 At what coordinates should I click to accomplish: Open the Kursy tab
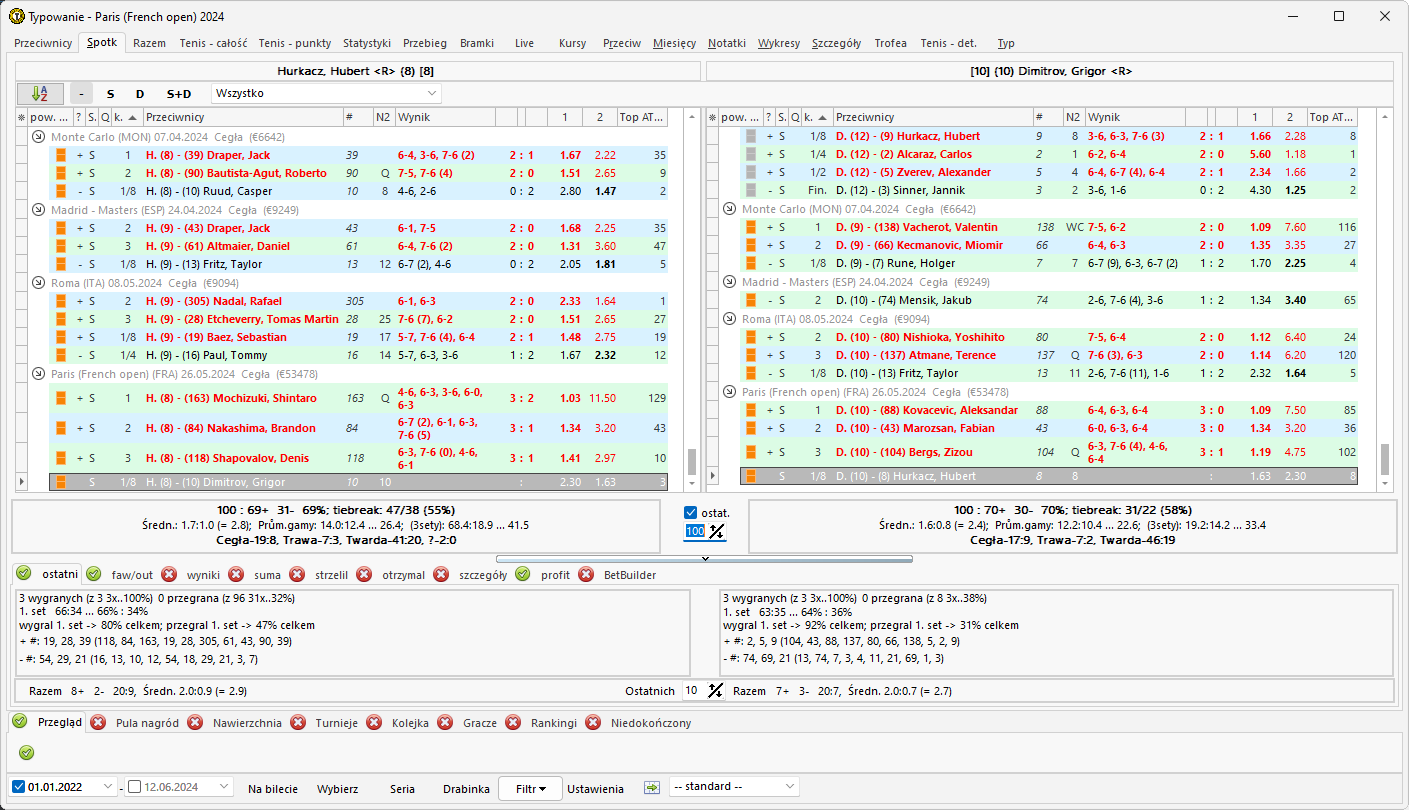pos(572,43)
